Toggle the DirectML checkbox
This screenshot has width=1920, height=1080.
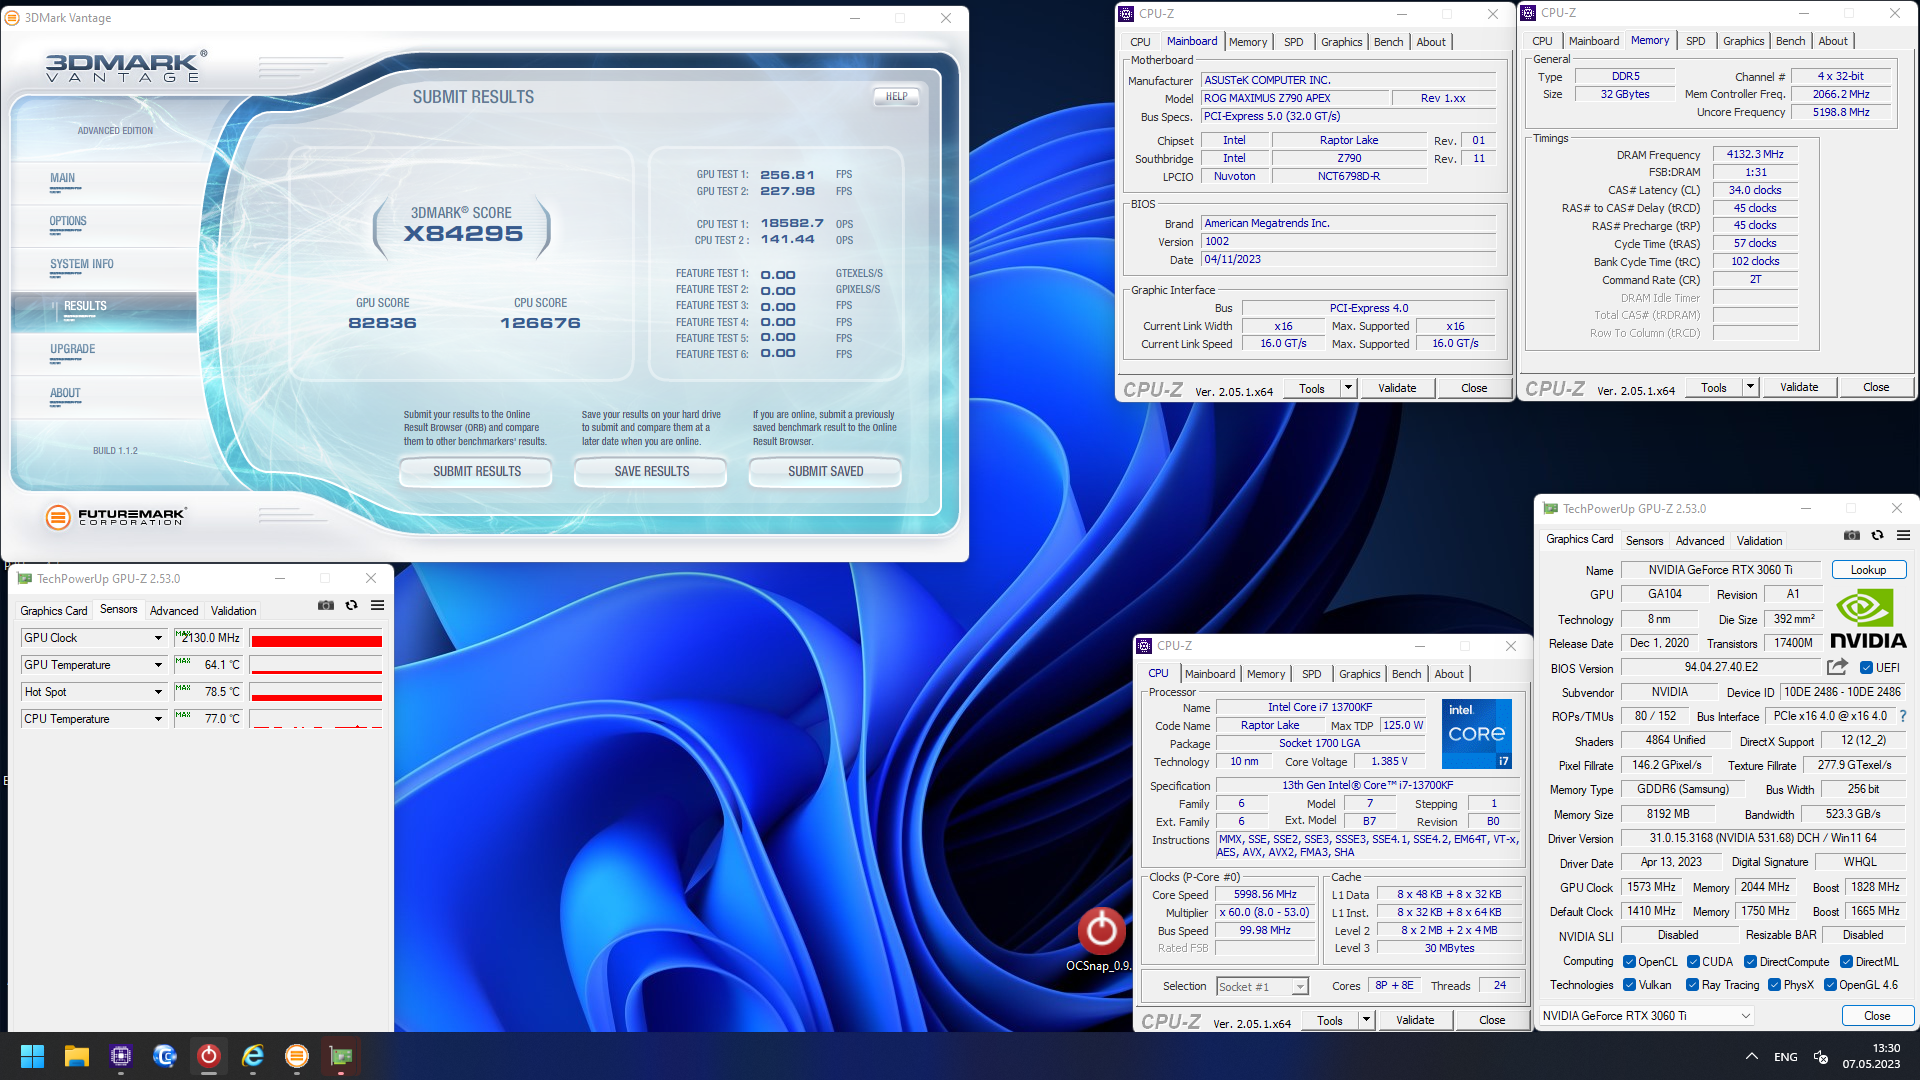coord(1846,962)
